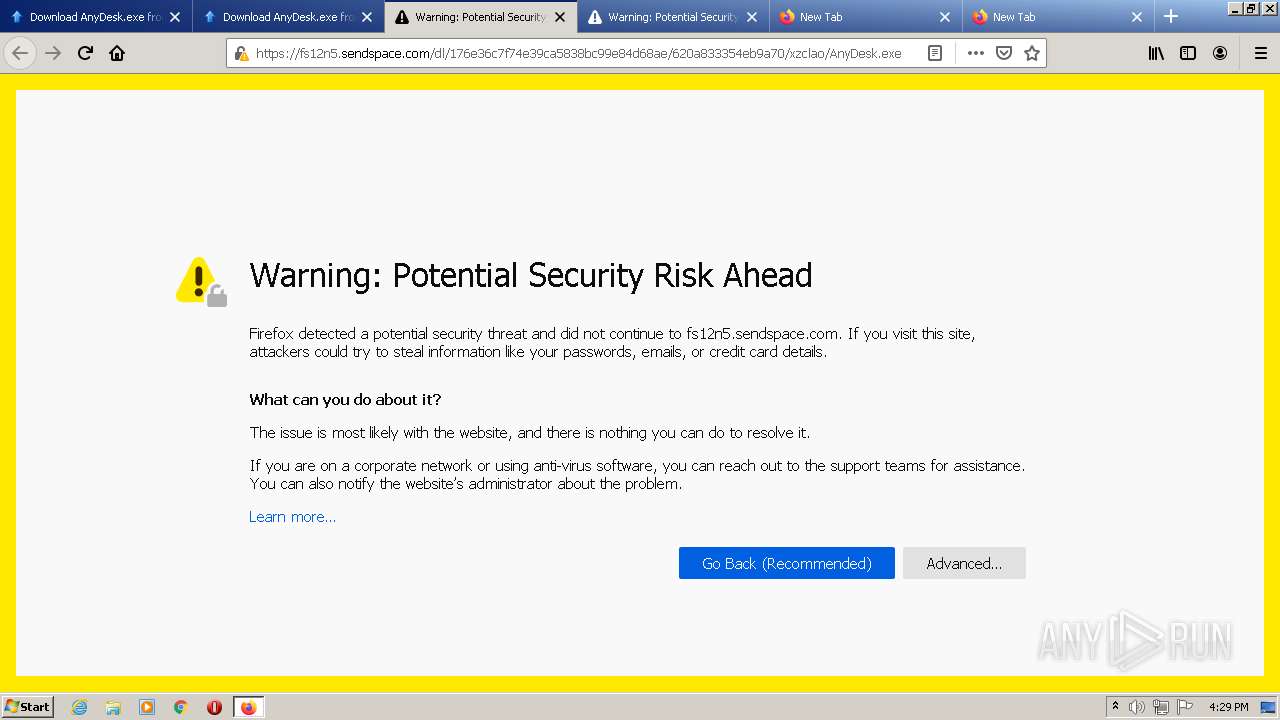Click Go Back (Recommended) button
This screenshot has height=720, width=1280.
(787, 563)
